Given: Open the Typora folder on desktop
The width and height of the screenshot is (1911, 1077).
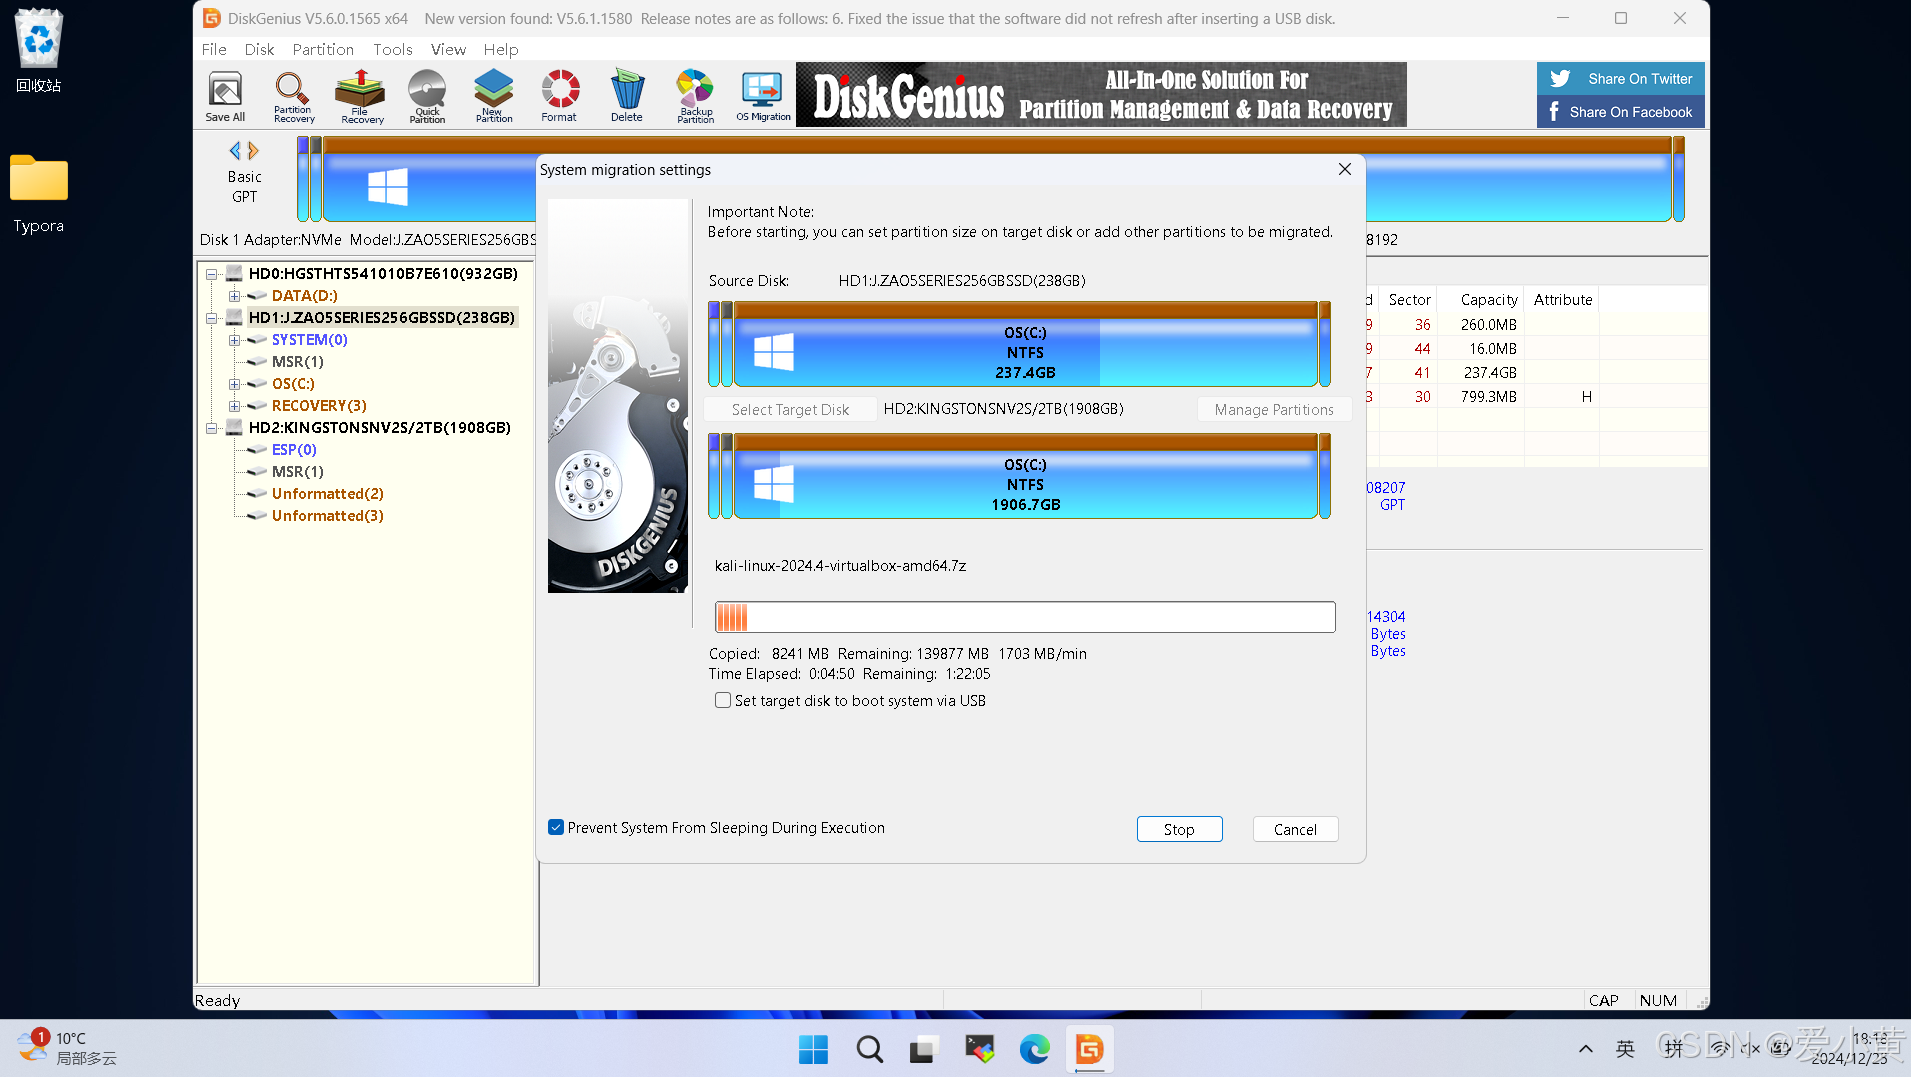Looking at the screenshot, I should pyautogui.click(x=39, y=194).
